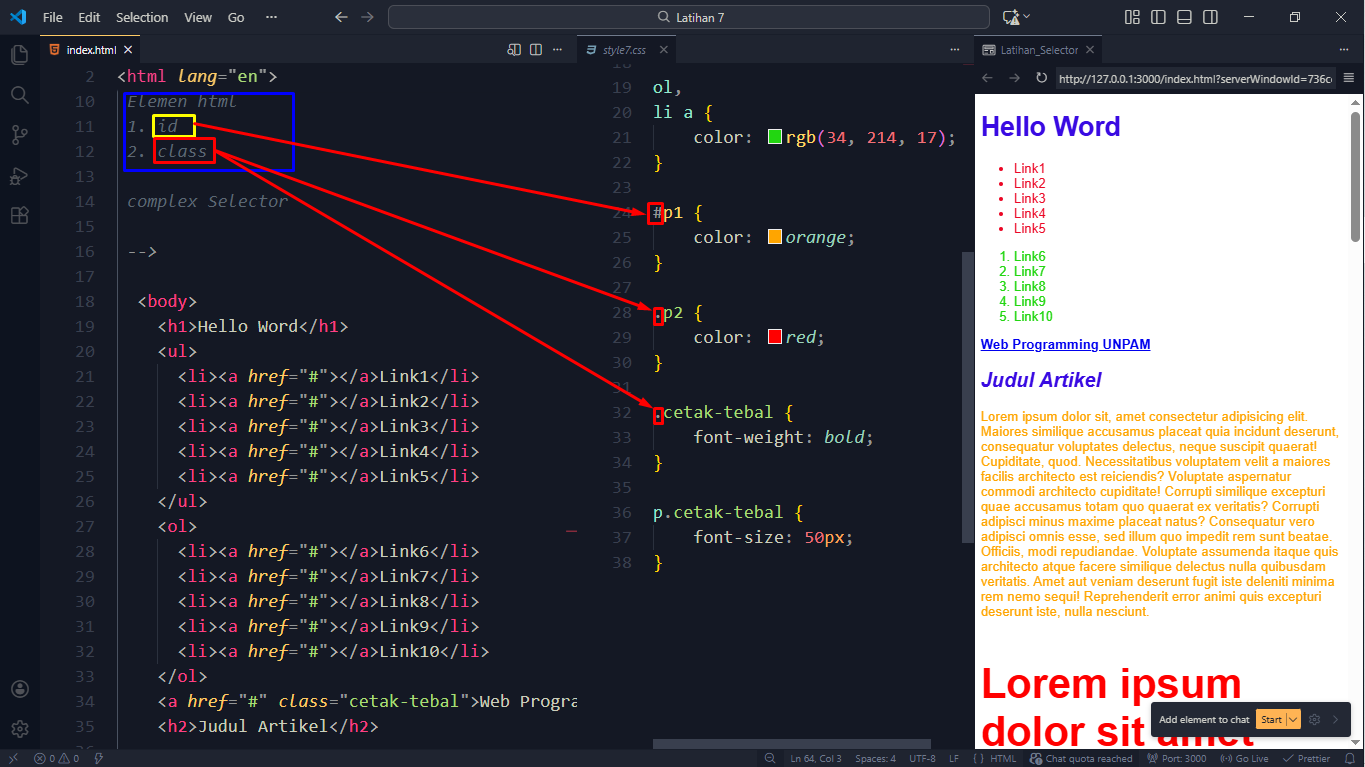Click the Explorer icon

[x=18, y=54]
